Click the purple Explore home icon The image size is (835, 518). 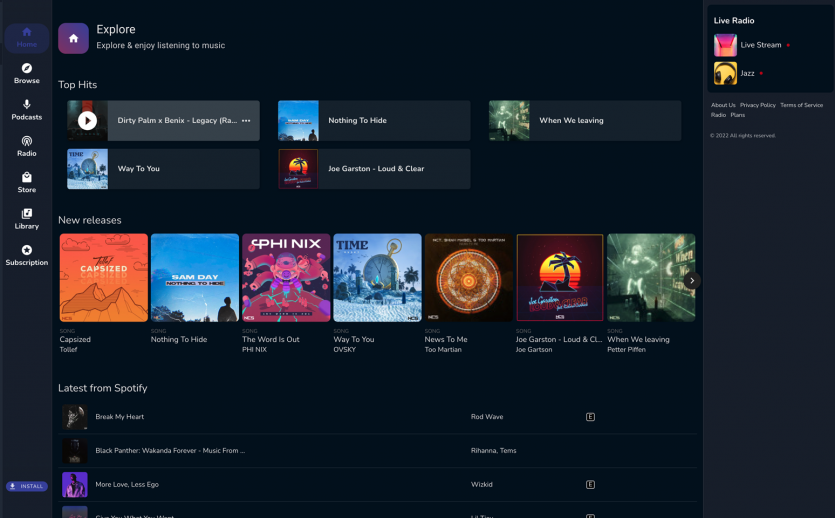tap(73, 38)
